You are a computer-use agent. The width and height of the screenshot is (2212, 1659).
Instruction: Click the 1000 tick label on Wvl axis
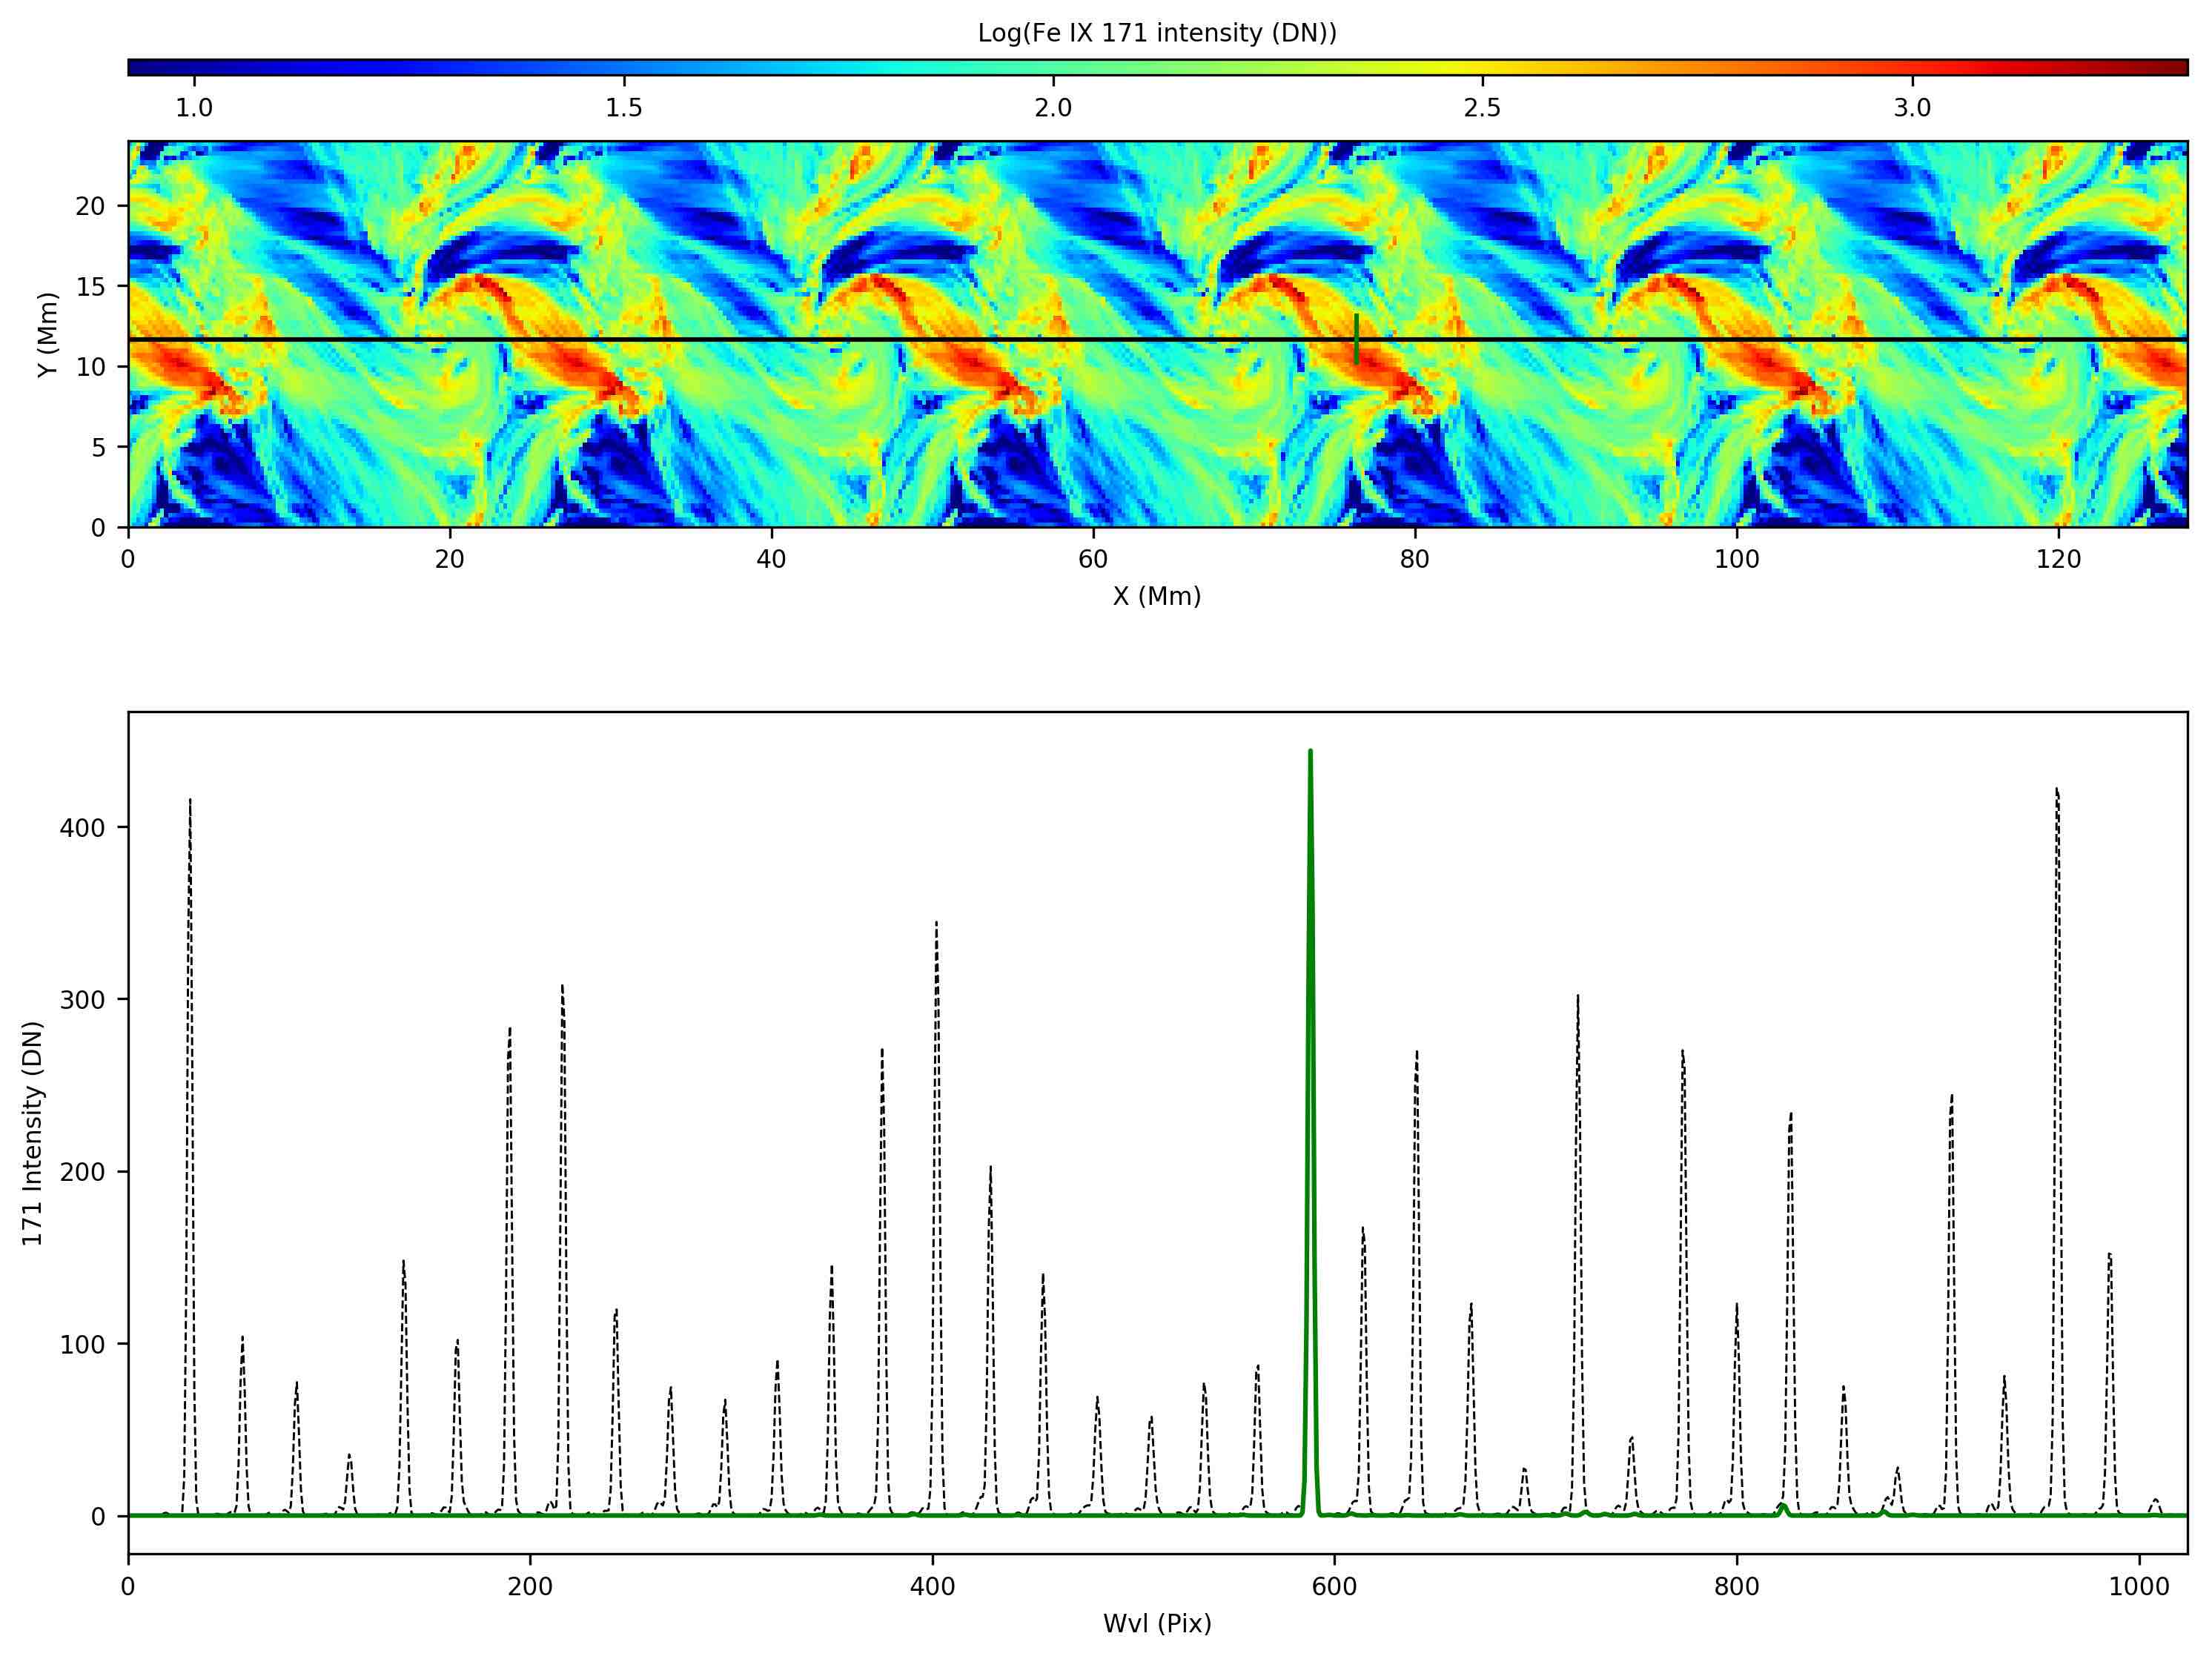(2139, 1587)
